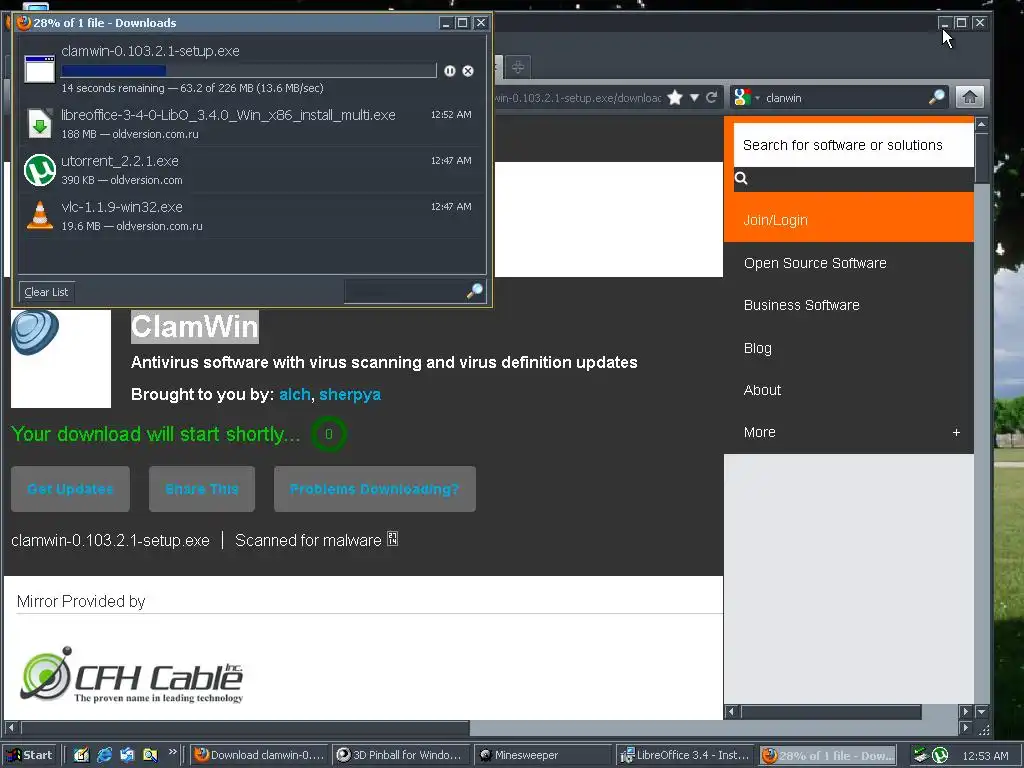Click the first quick launch icon
Screen dimensions: 1024x768
(81, 755)
